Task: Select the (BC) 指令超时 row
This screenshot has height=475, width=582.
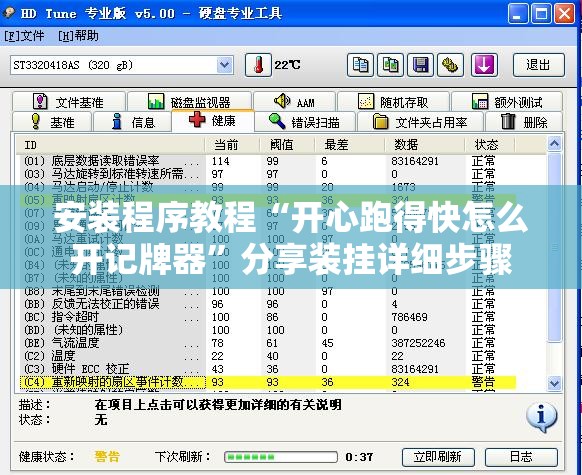Action: click(267, 317)
